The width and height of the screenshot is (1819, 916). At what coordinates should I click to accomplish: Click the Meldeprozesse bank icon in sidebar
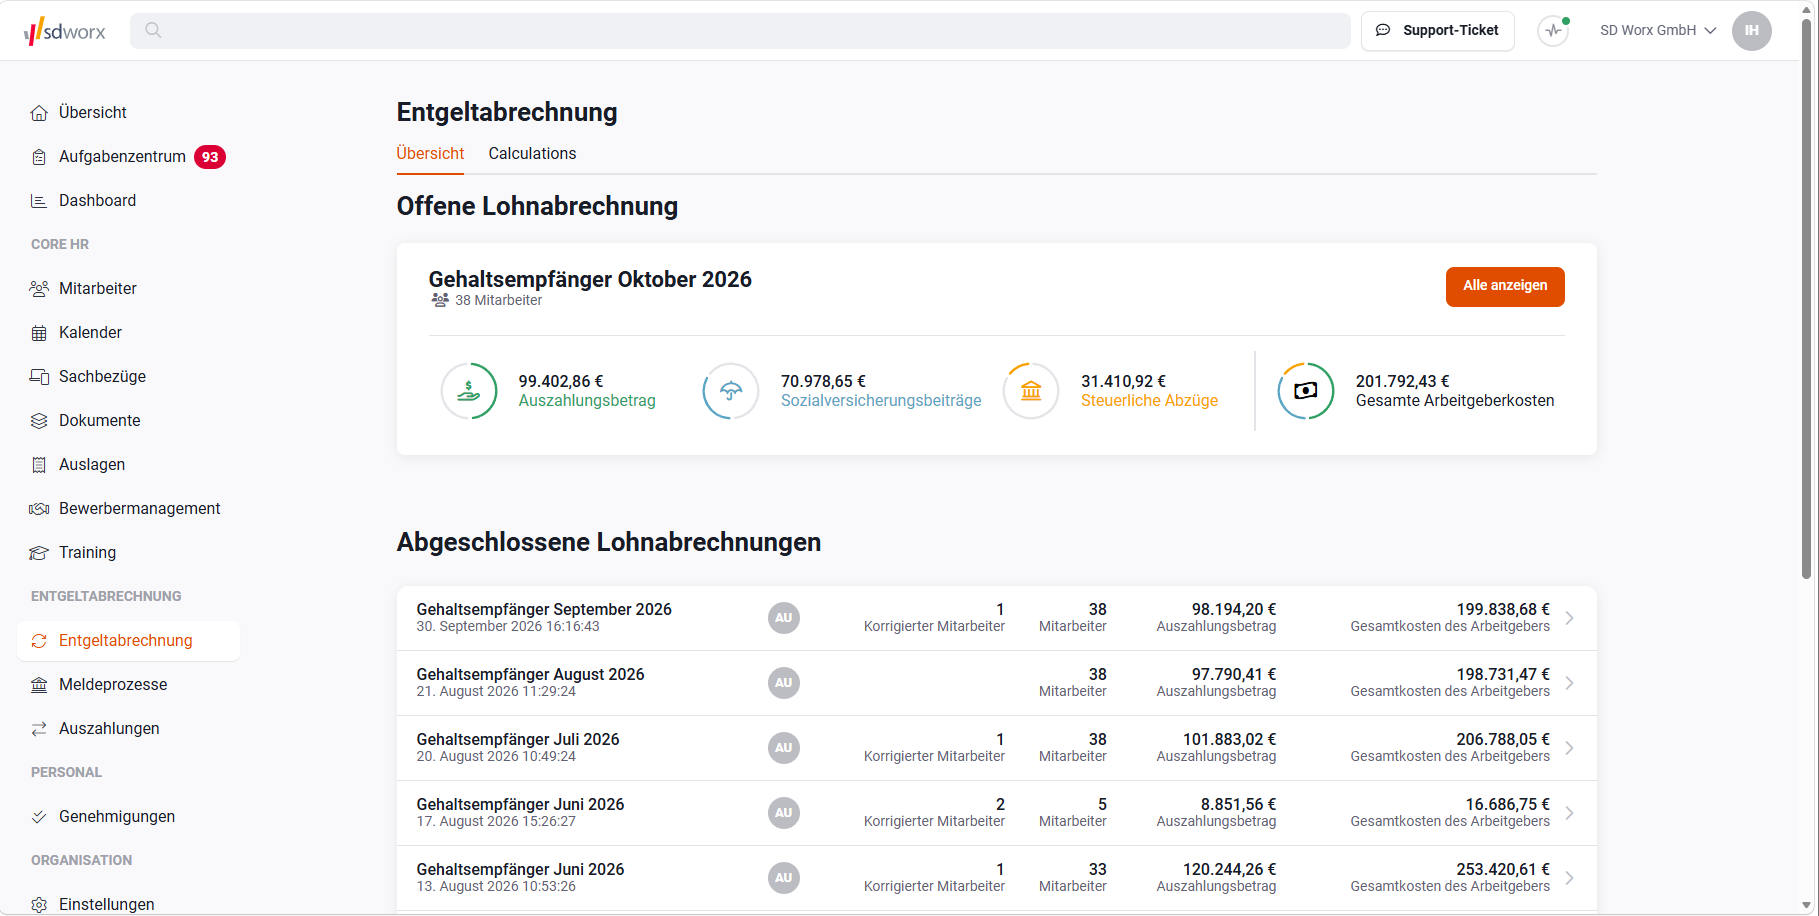(39, 685)
